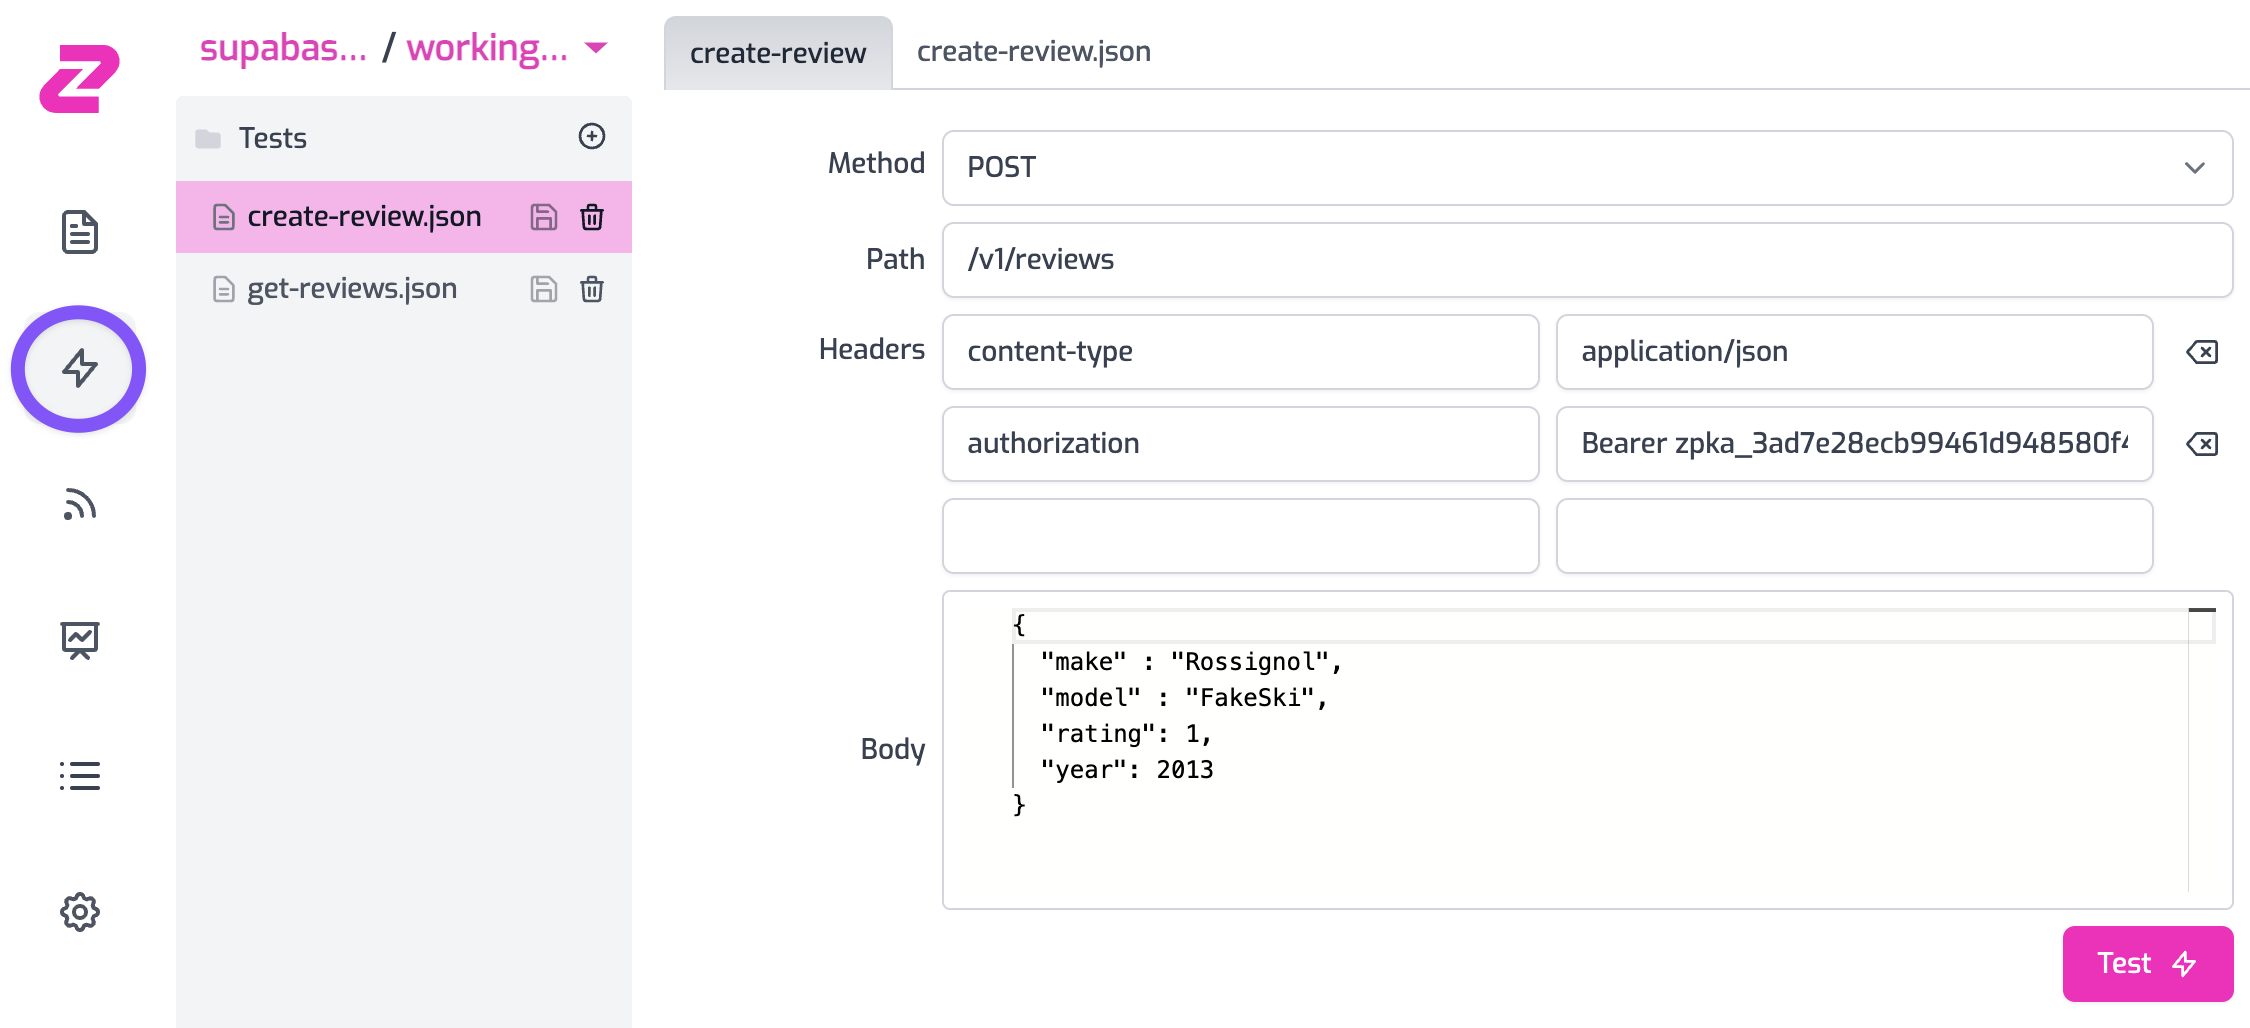2250x1028 pixels.
Task: Delete the create-review.json test file
Action: (592, 217)
